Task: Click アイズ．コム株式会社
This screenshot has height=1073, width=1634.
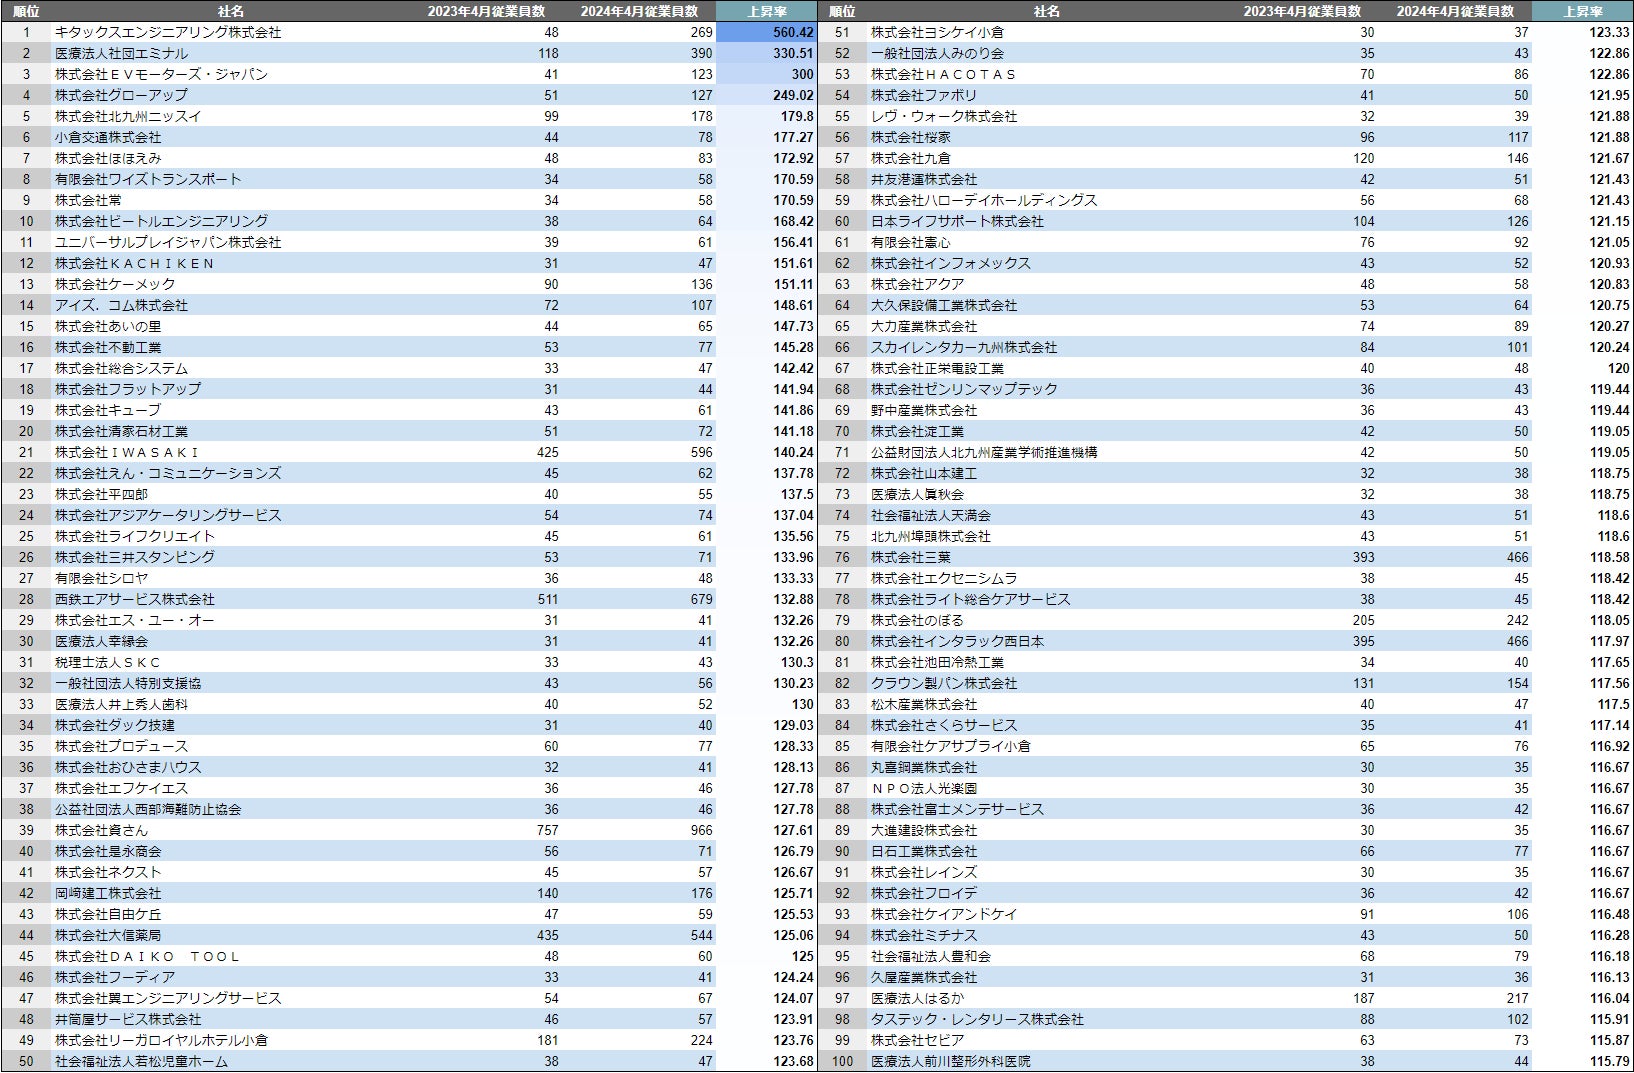Action: click(x=121, y=305)
